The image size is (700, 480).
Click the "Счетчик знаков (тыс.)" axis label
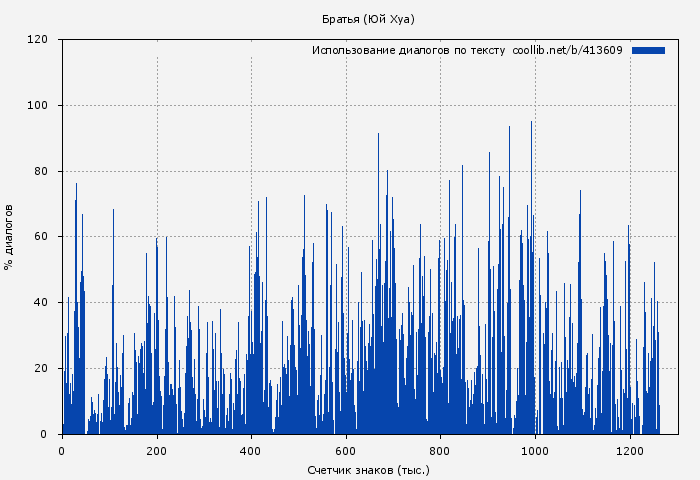pos(368,469)
